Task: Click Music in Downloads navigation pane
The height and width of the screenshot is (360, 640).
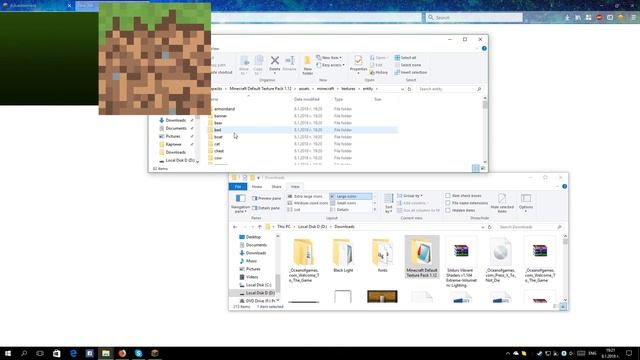Action: coord(248,261)
